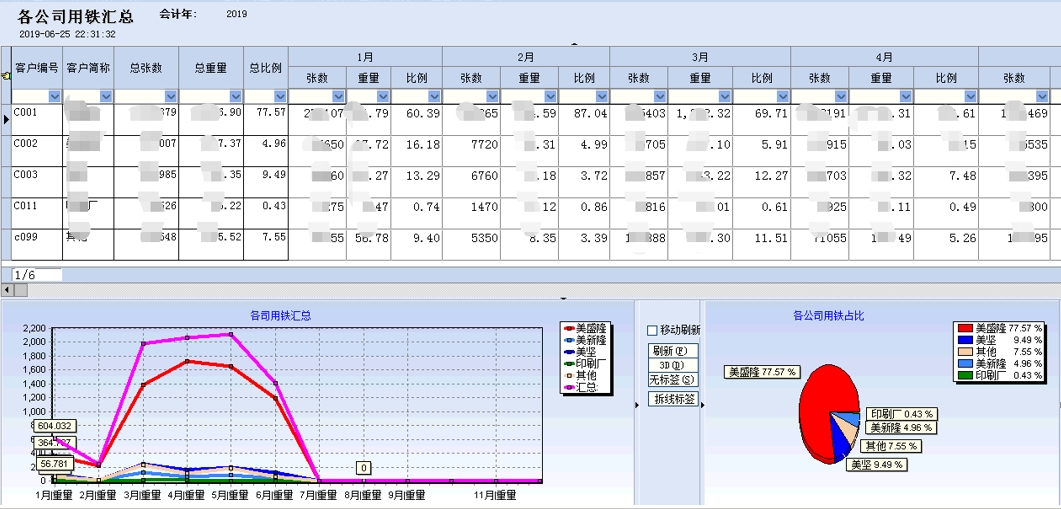
Task: Open the 4月 张数 filter dropdown
Action: 841,97
